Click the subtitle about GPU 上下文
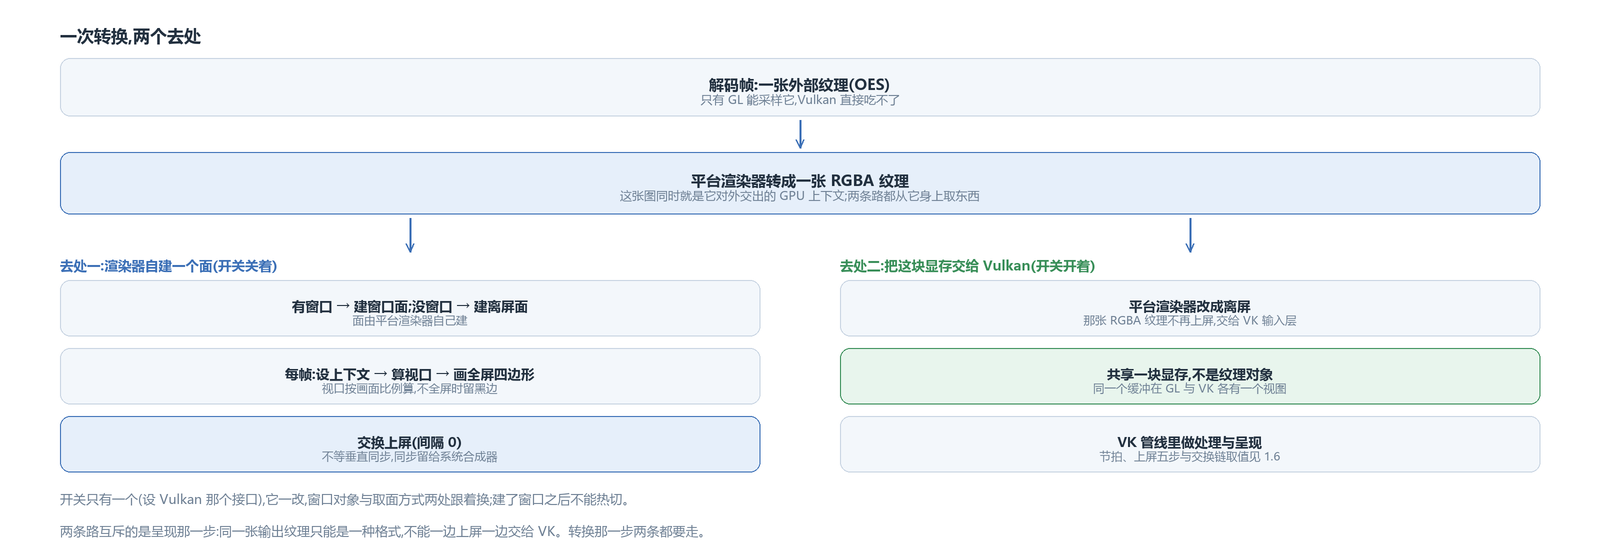1600x560 pixels. coord(800,196)
